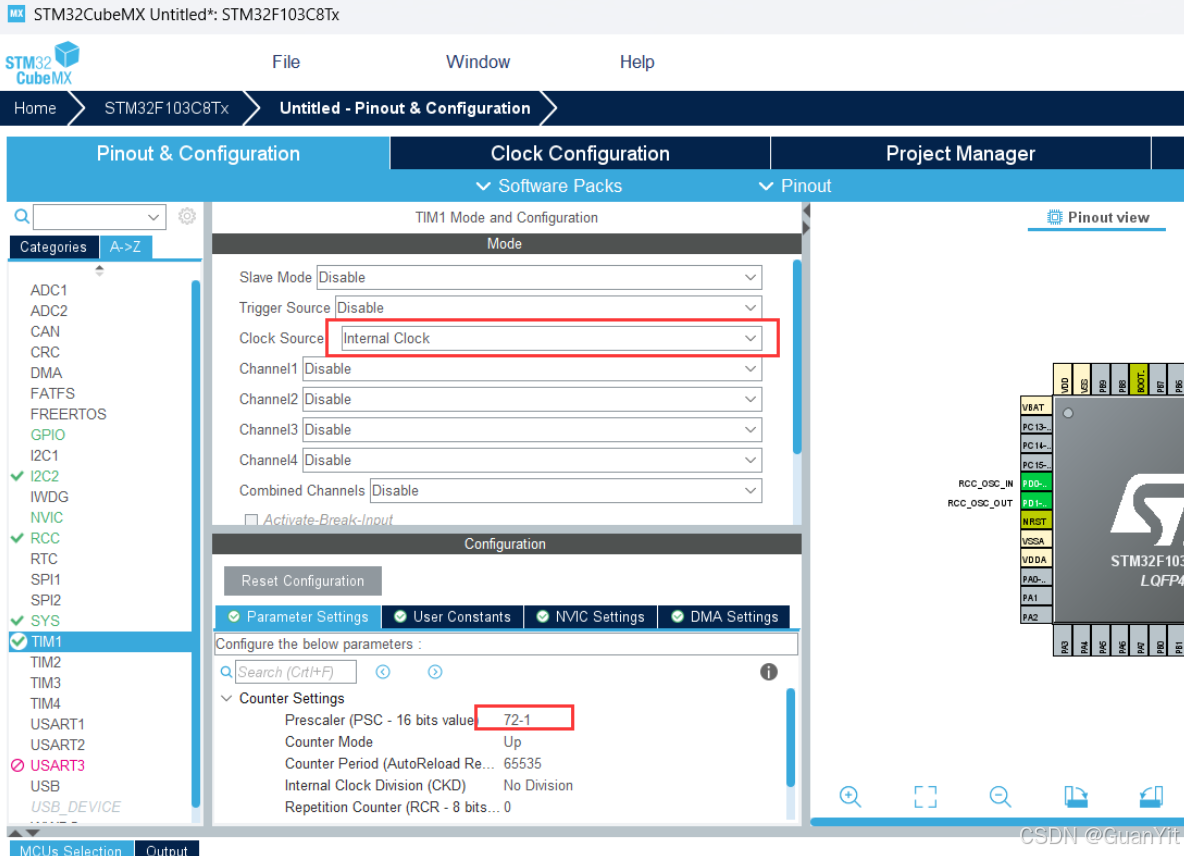Click the VDDA pin on chip
Viewport: 1184px width, 856px height.
pyautogui.click(x=1035, y=559)
